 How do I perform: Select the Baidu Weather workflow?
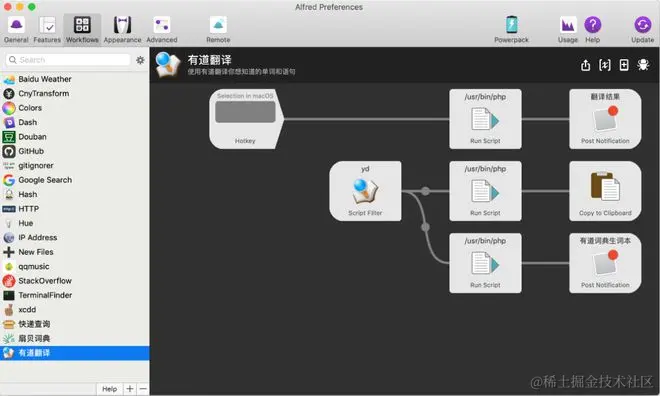point(75,79)
